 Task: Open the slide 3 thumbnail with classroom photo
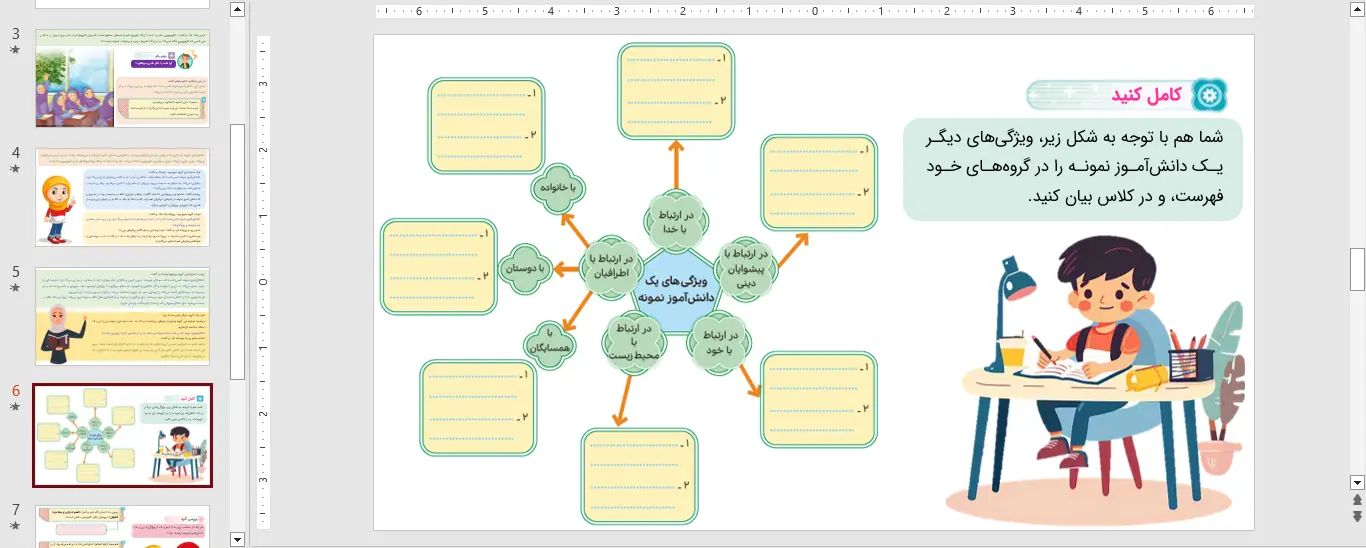(x=122, y=78)
